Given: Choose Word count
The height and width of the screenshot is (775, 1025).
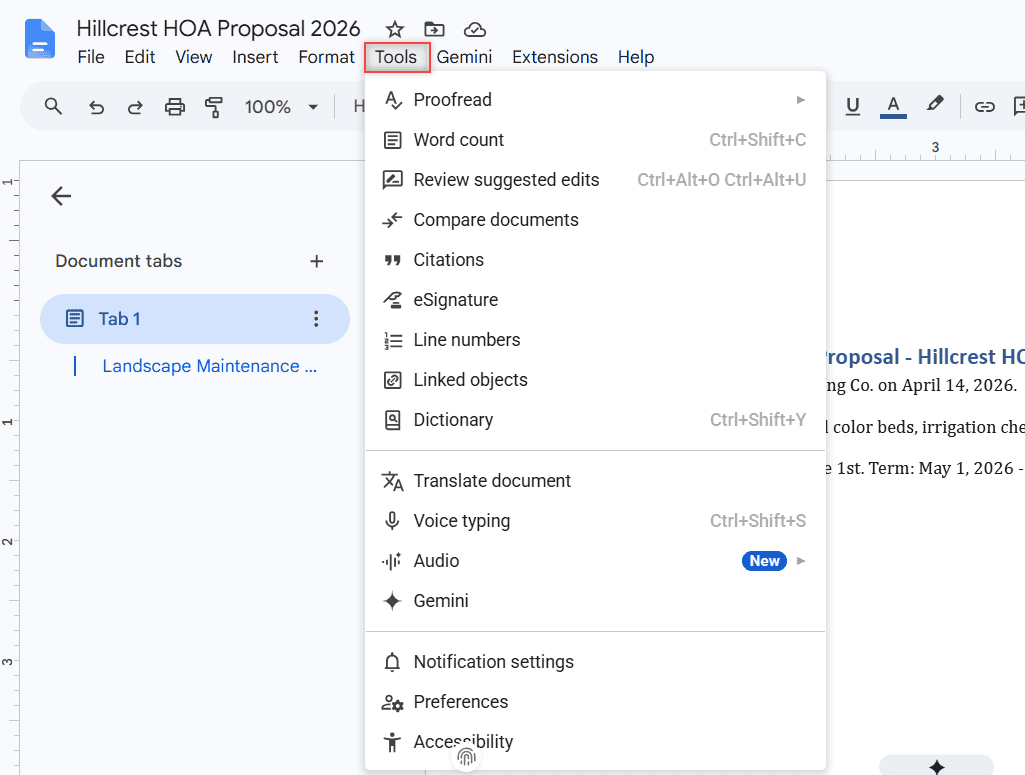Looking at the screenshot, I should 596,140.
